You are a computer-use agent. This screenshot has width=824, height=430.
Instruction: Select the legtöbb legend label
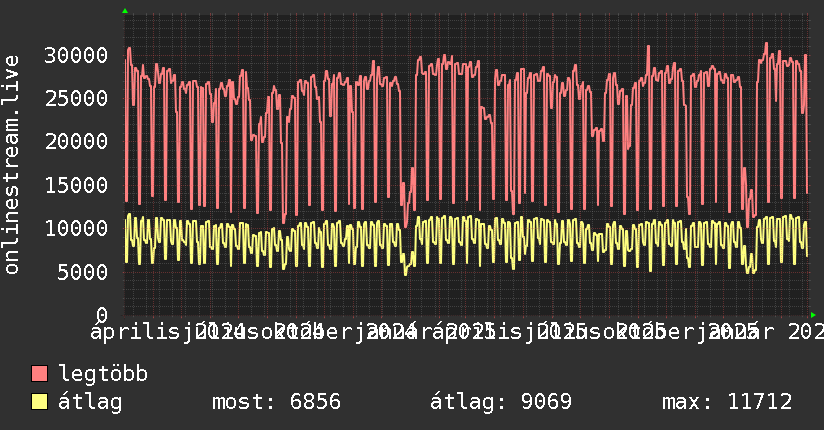point(103,373)
